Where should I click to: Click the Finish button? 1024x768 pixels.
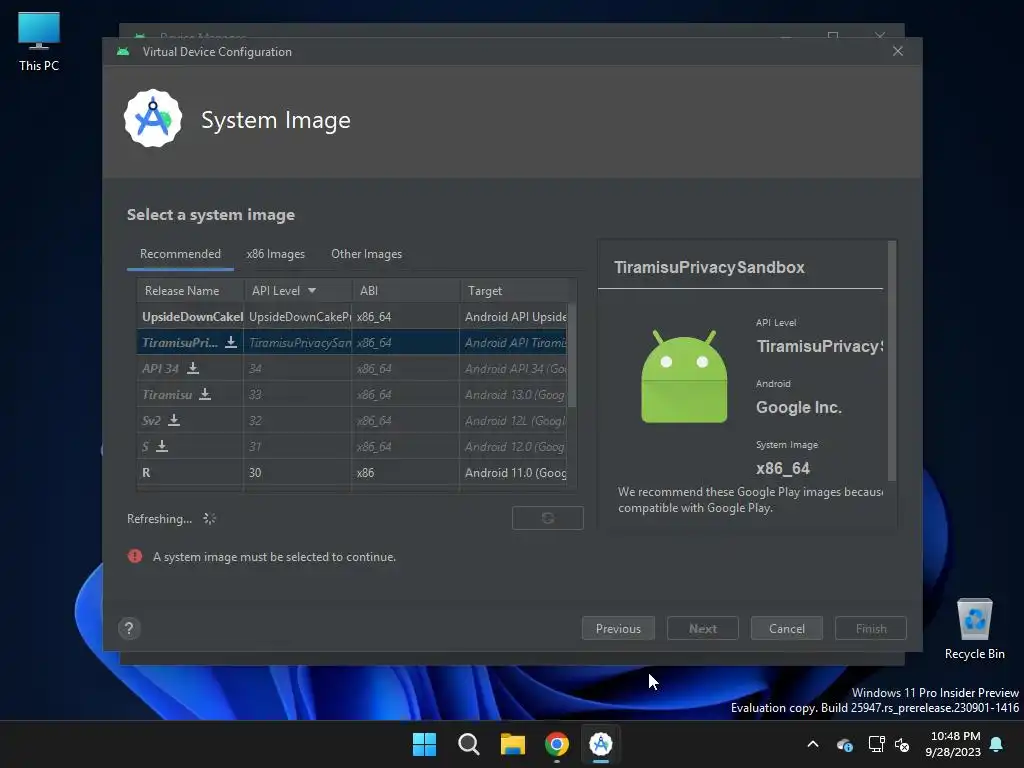pyautogui.click(x=871, y=628)
